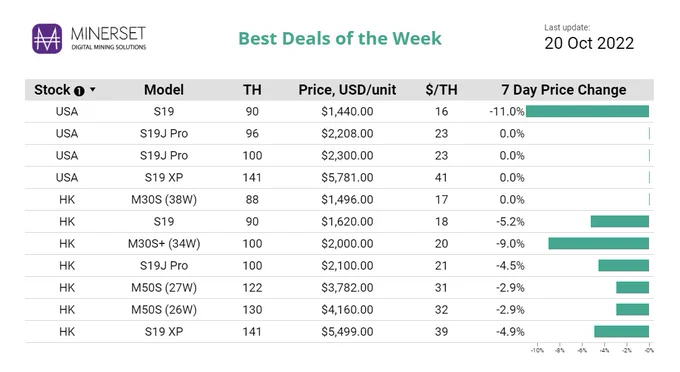This screenshot has height=372, width=680.
Task: Sort by the Model column header
Action: tap(164, 90)
